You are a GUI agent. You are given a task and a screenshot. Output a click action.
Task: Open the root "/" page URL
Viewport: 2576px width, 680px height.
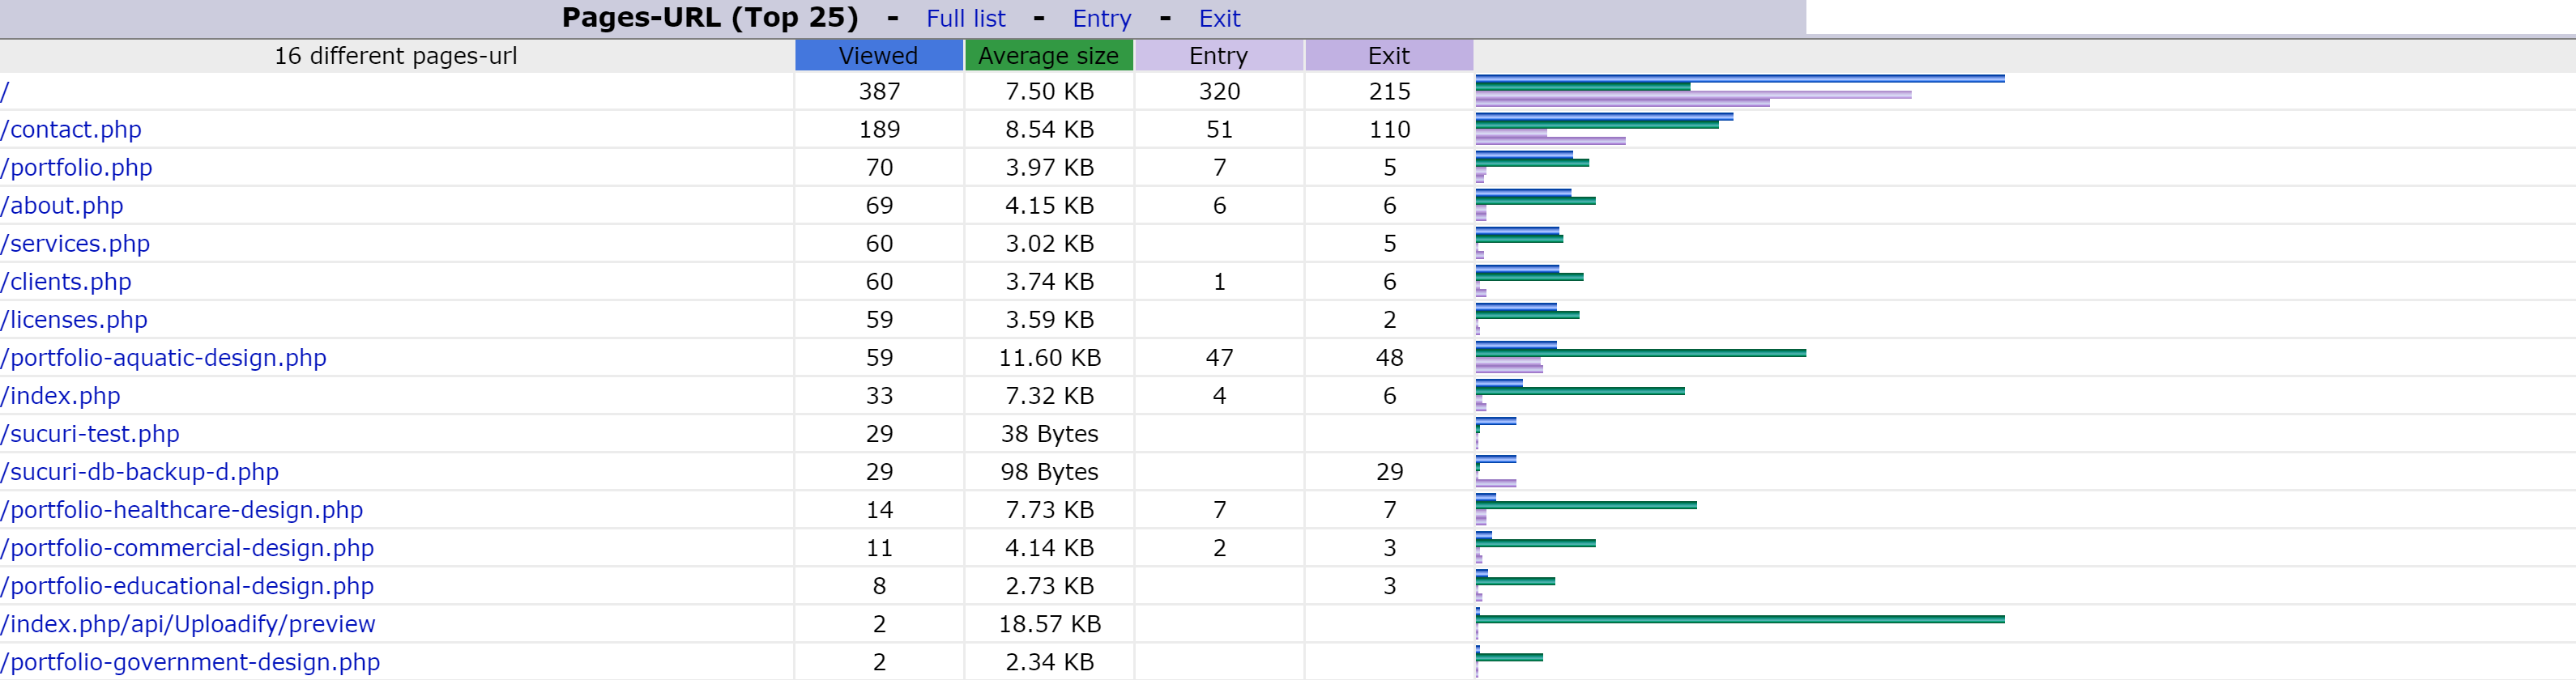[5, 92]
